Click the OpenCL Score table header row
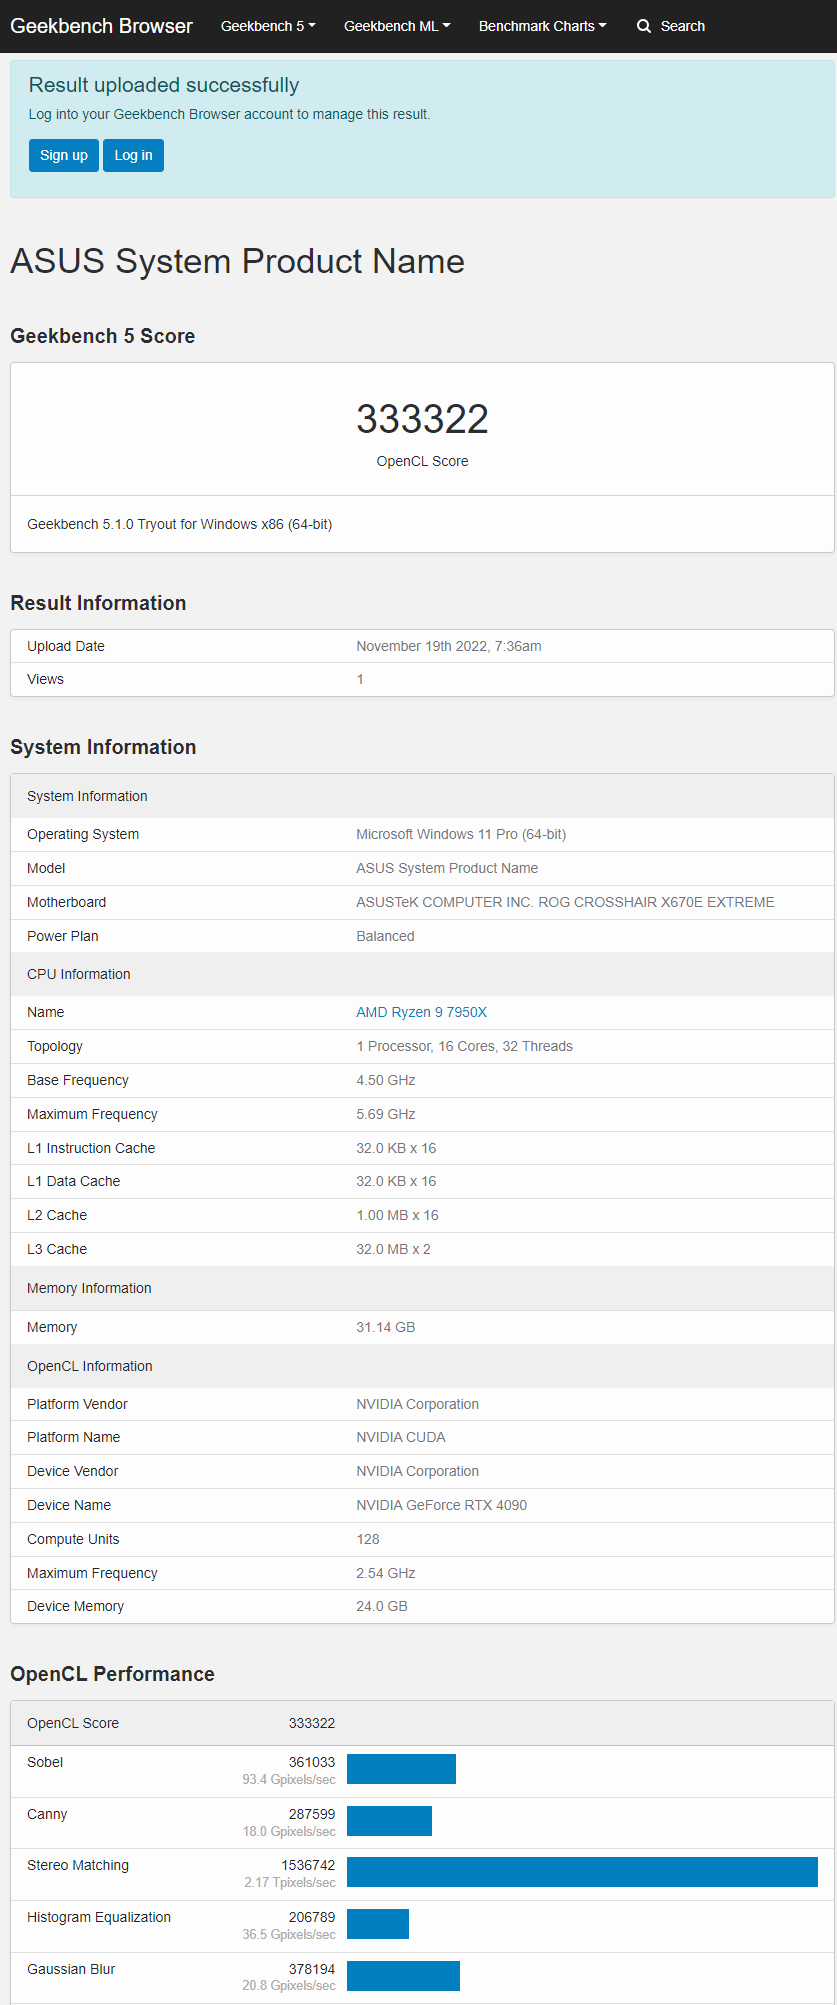837x2005 pixels. click(x=422, y=1723)
